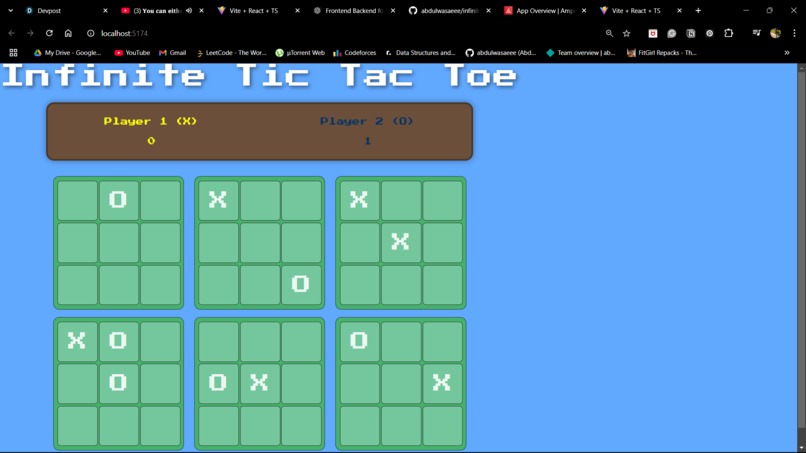The width and height of the screenshot is (806, 453).
Task: Open Data Structures and... bookmark
Action: tap(420, 52)
